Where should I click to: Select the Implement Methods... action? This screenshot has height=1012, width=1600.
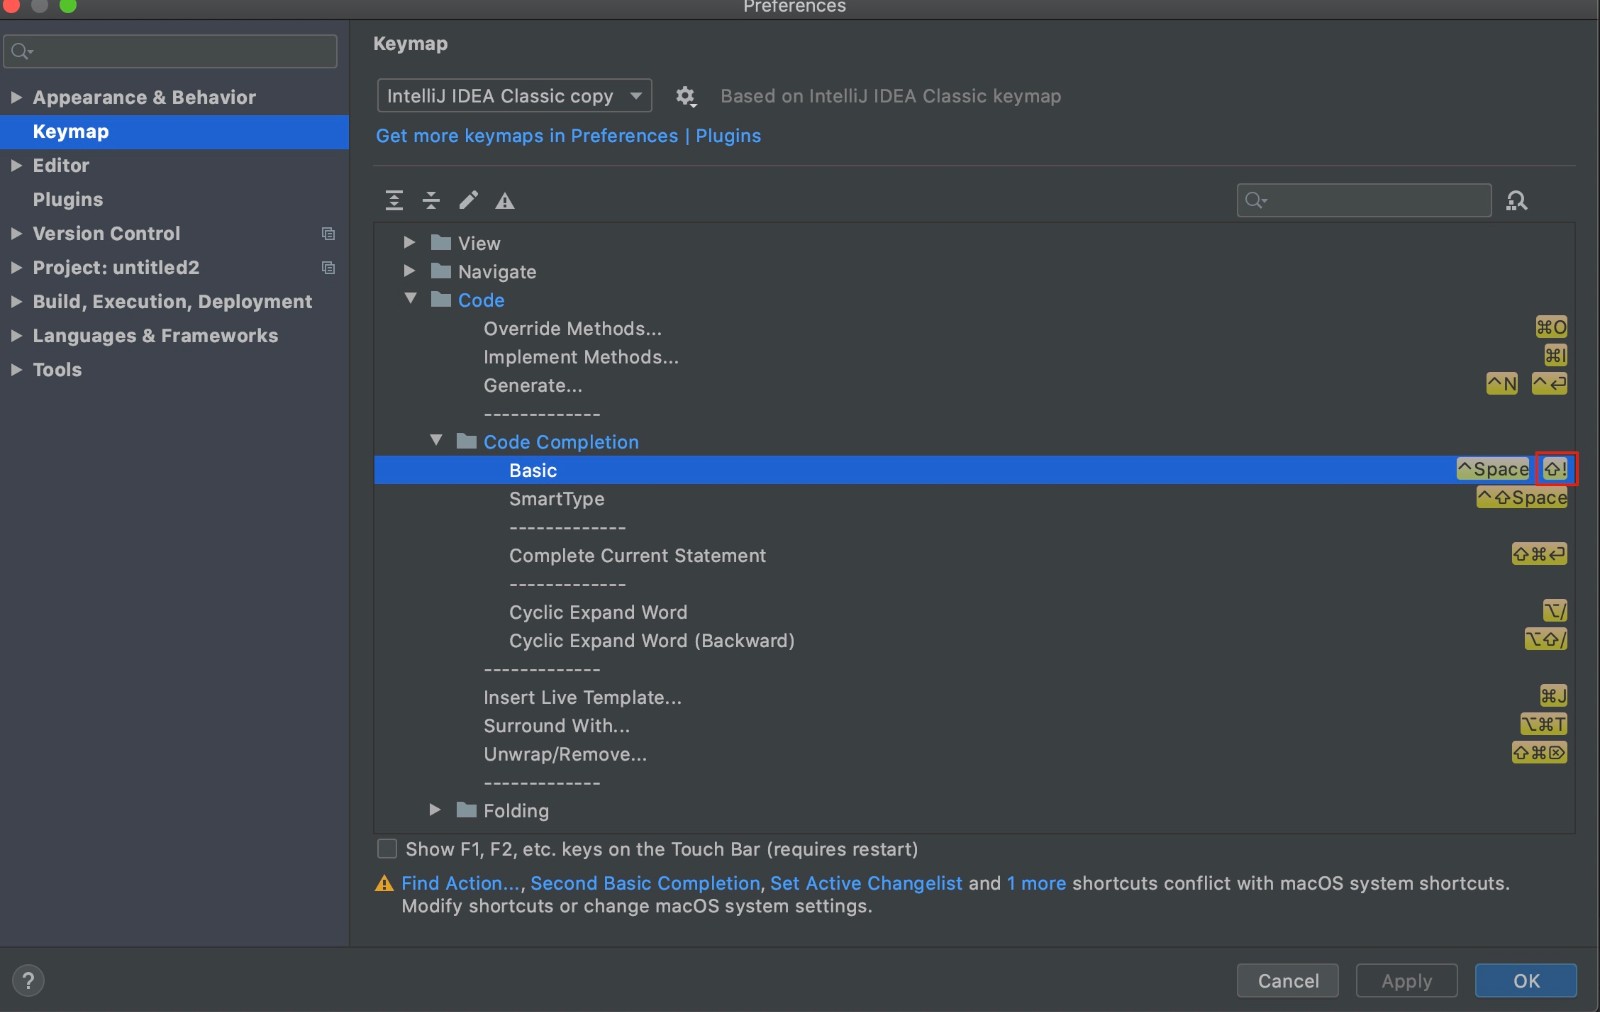click(974, 356)
